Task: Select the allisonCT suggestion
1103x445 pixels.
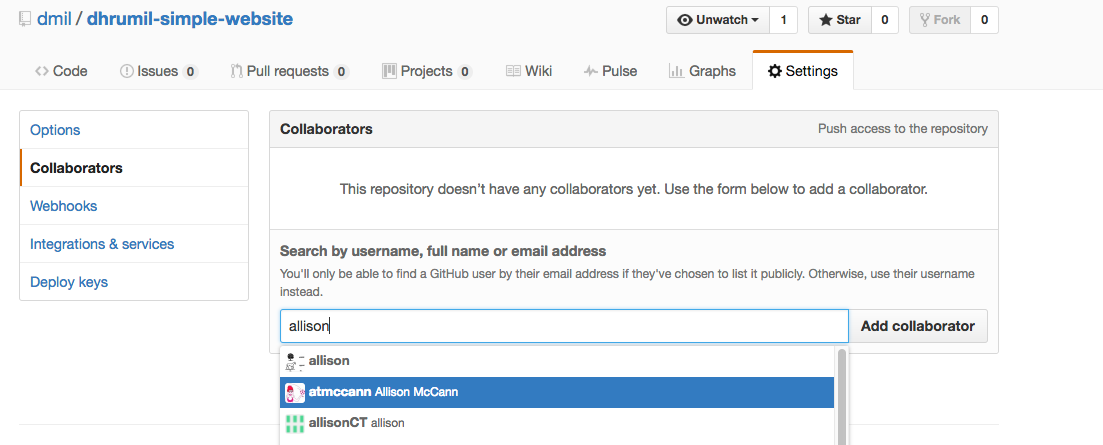Action: [557, 423]
